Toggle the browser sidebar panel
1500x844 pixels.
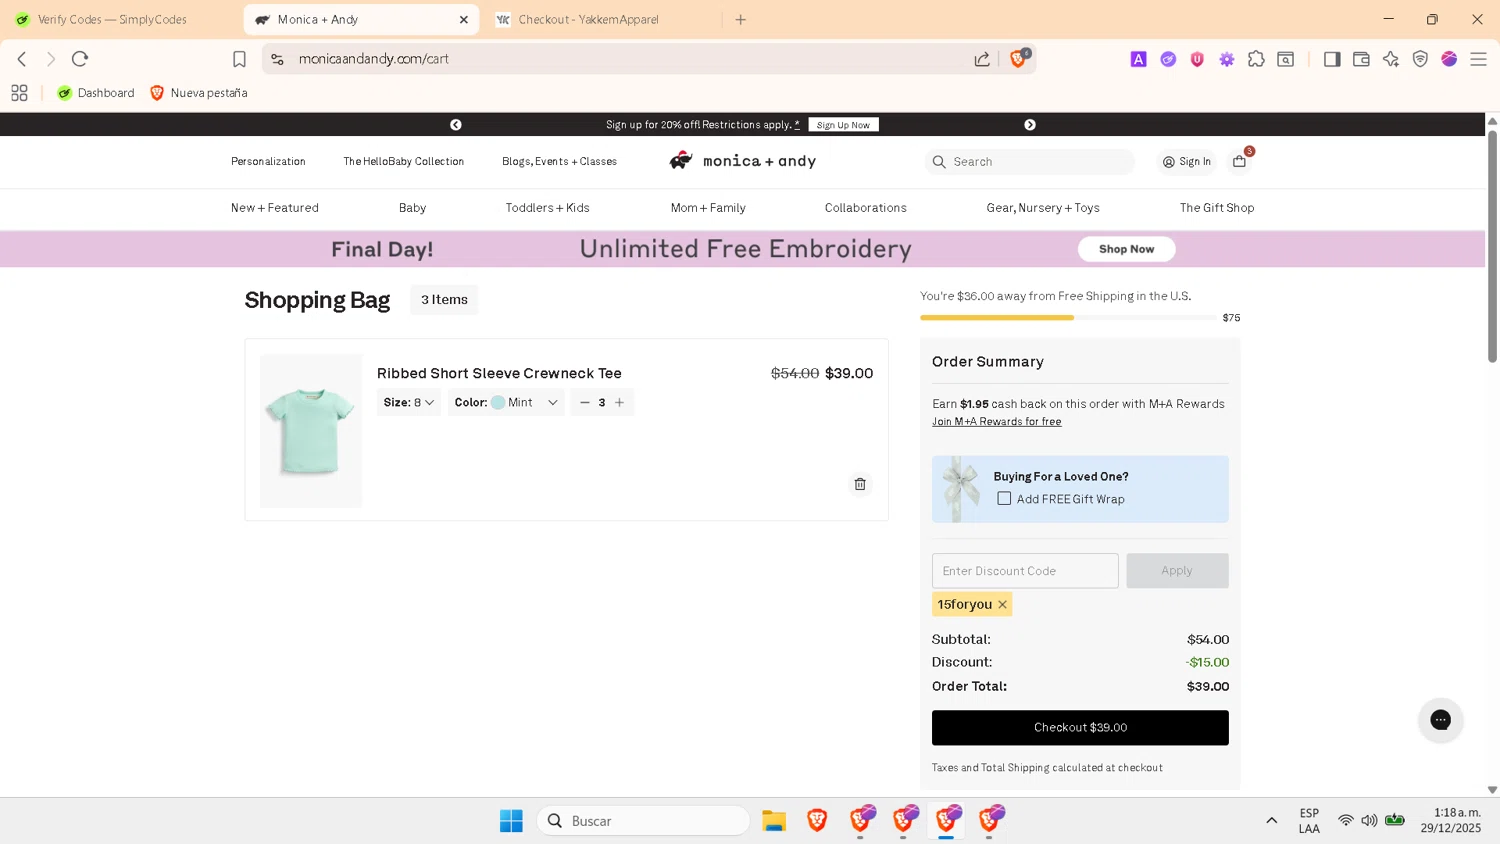[1332, 59]
